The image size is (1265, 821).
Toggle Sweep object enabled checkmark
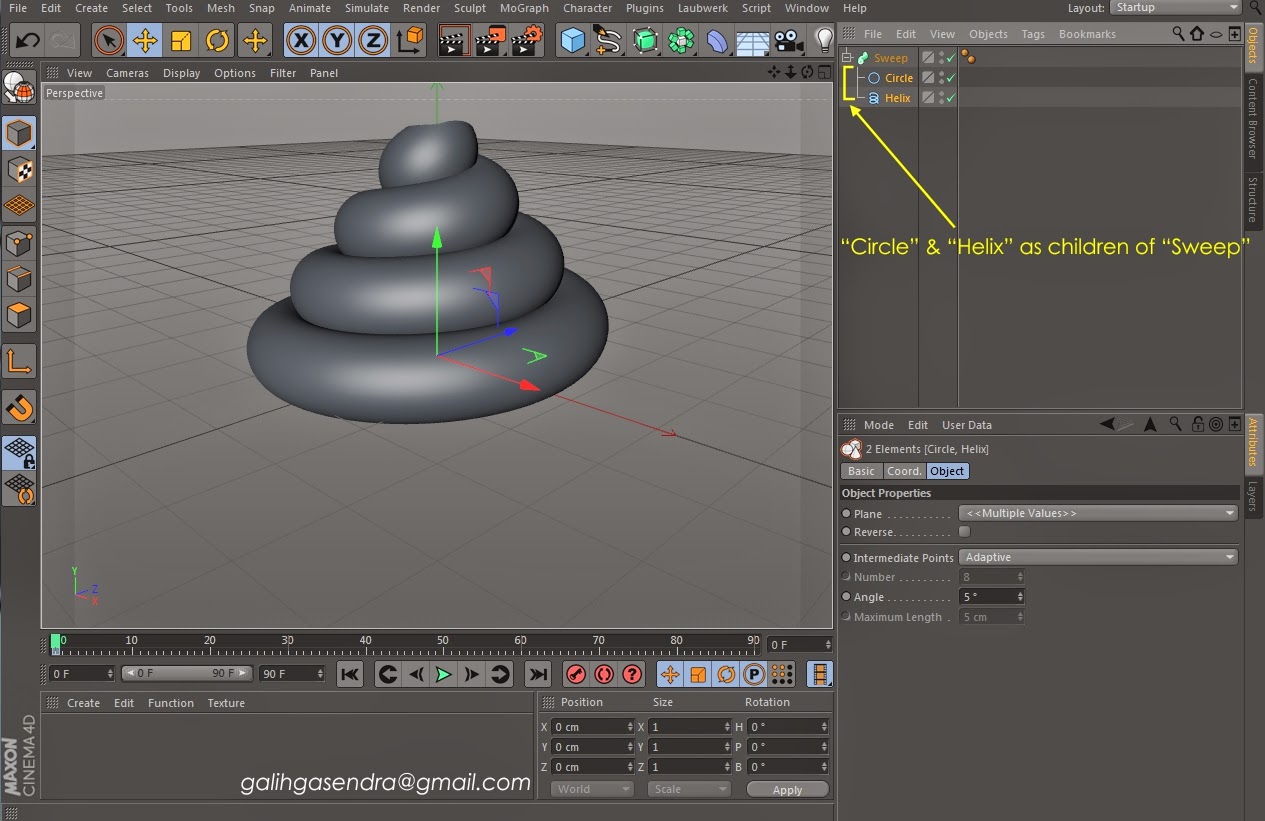(951, 58)
